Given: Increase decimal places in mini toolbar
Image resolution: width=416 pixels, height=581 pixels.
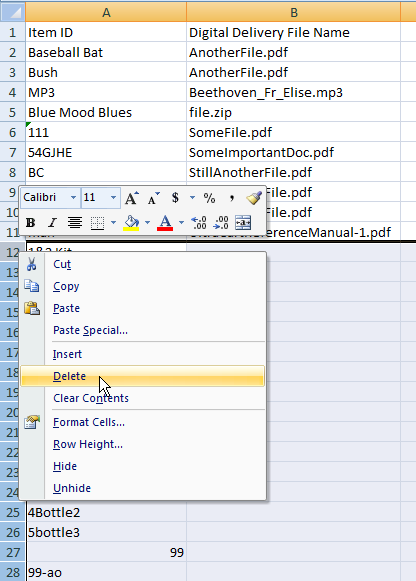Looking at the screenshot, I should pos(199,223).
